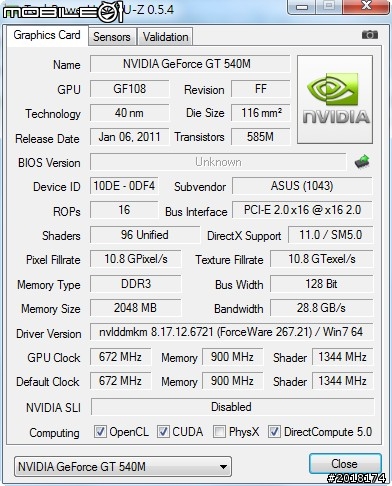Open the GPU selection dropdown
The height and width of the screenshot is (486, 392).
coord(123,466)
